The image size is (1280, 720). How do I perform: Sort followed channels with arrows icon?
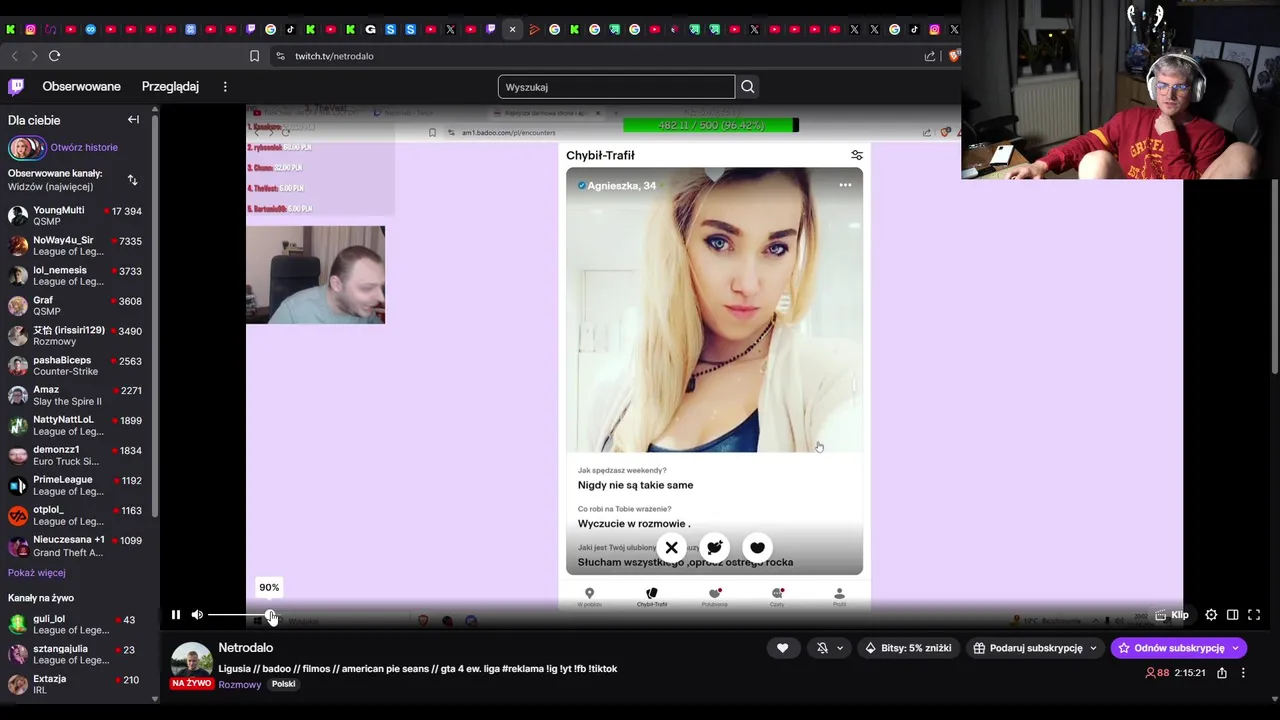[132, 180]
